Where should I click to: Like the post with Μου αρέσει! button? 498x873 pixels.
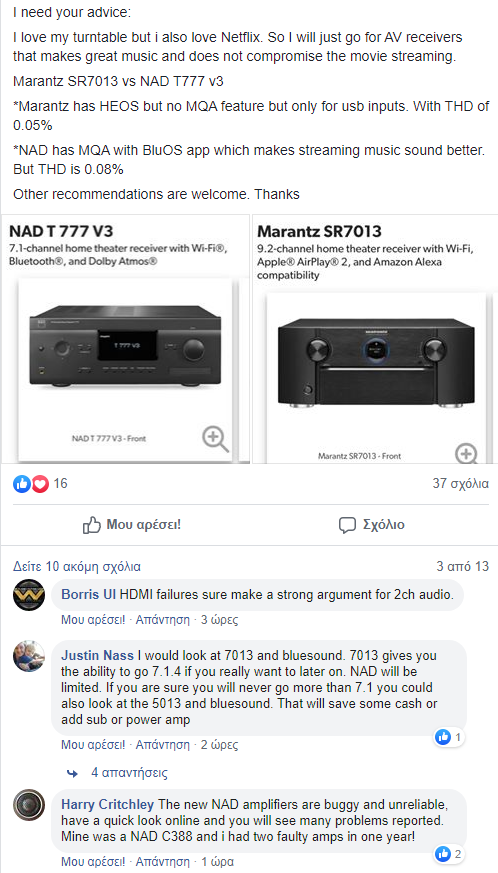pos(131,524)
